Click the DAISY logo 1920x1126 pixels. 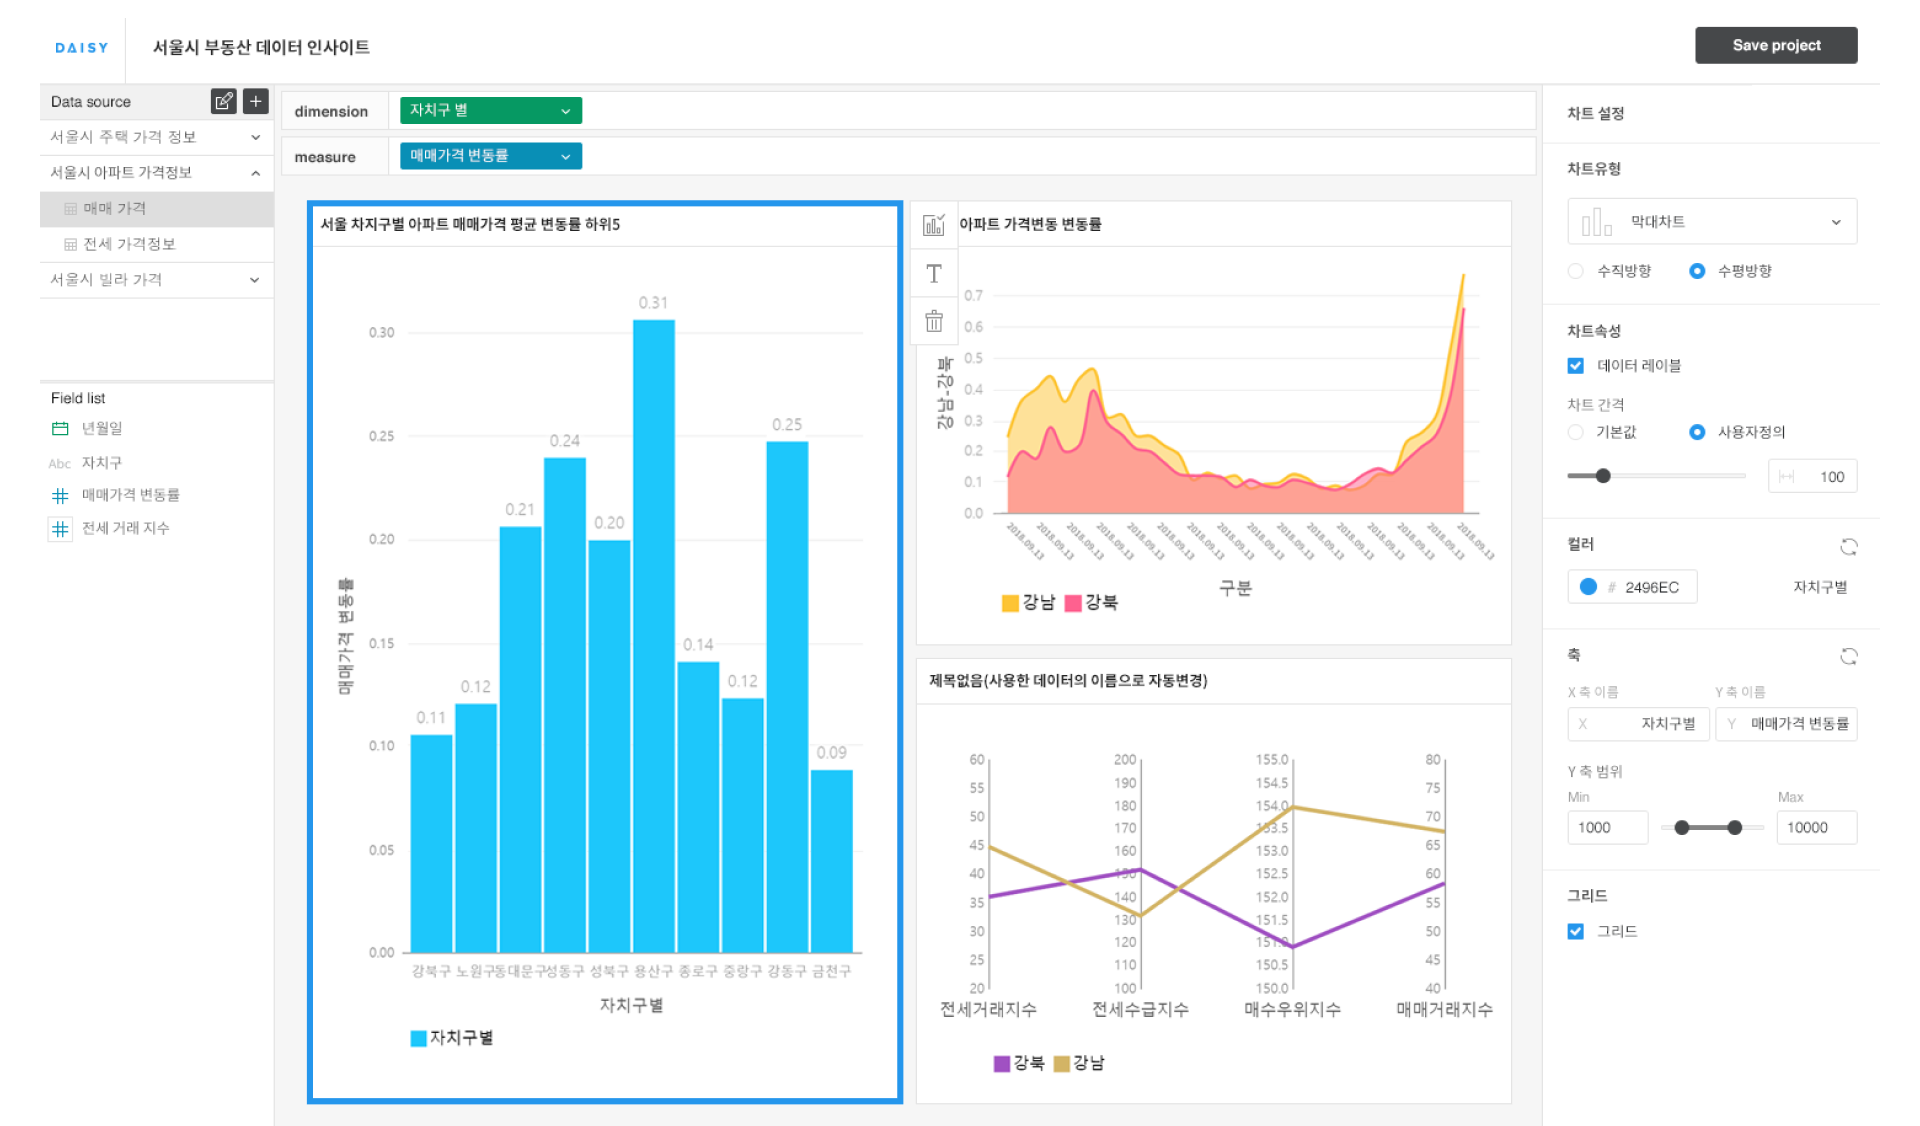click(x=82, y=48)
